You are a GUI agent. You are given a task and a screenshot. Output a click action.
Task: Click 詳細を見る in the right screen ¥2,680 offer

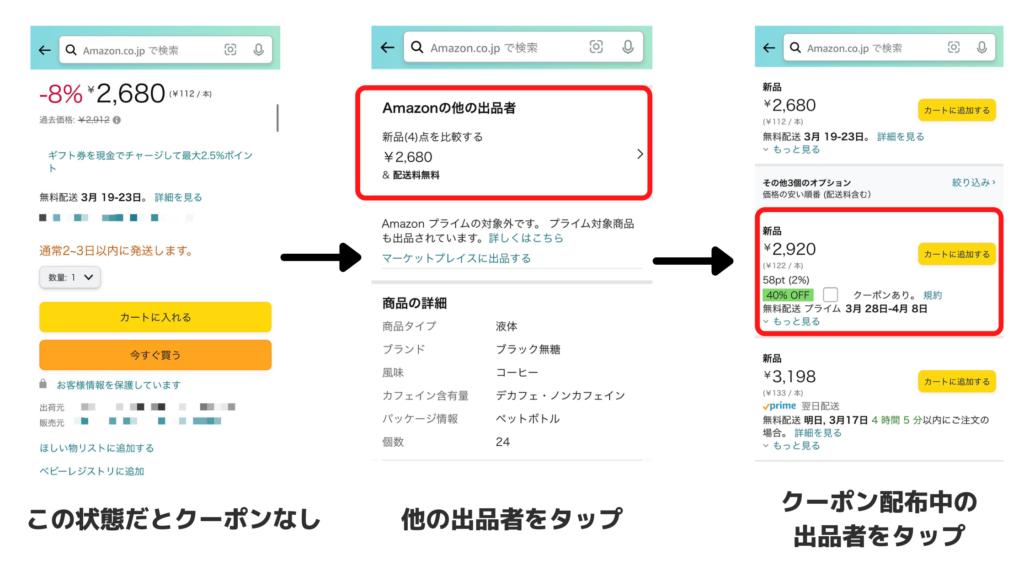coord(901,136)
